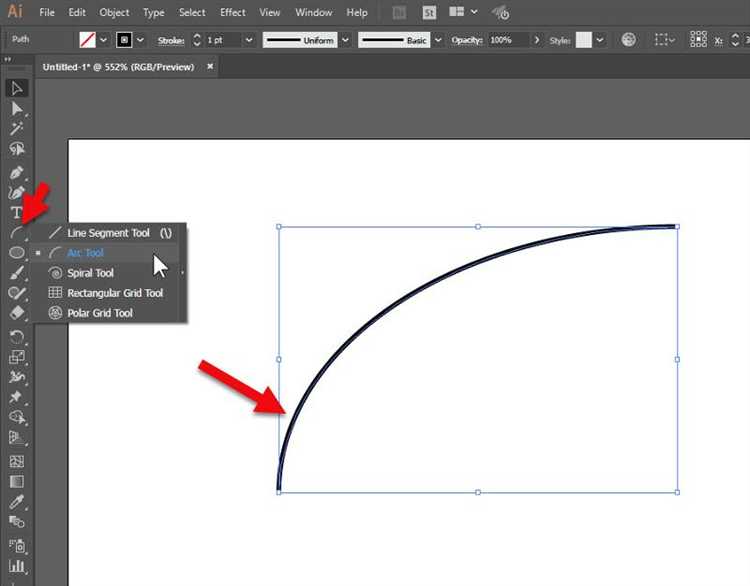Image resolution: width=750 pixels, height=586 pixels.
Task: Select the Eraser tool
Action: pos(17,313)
